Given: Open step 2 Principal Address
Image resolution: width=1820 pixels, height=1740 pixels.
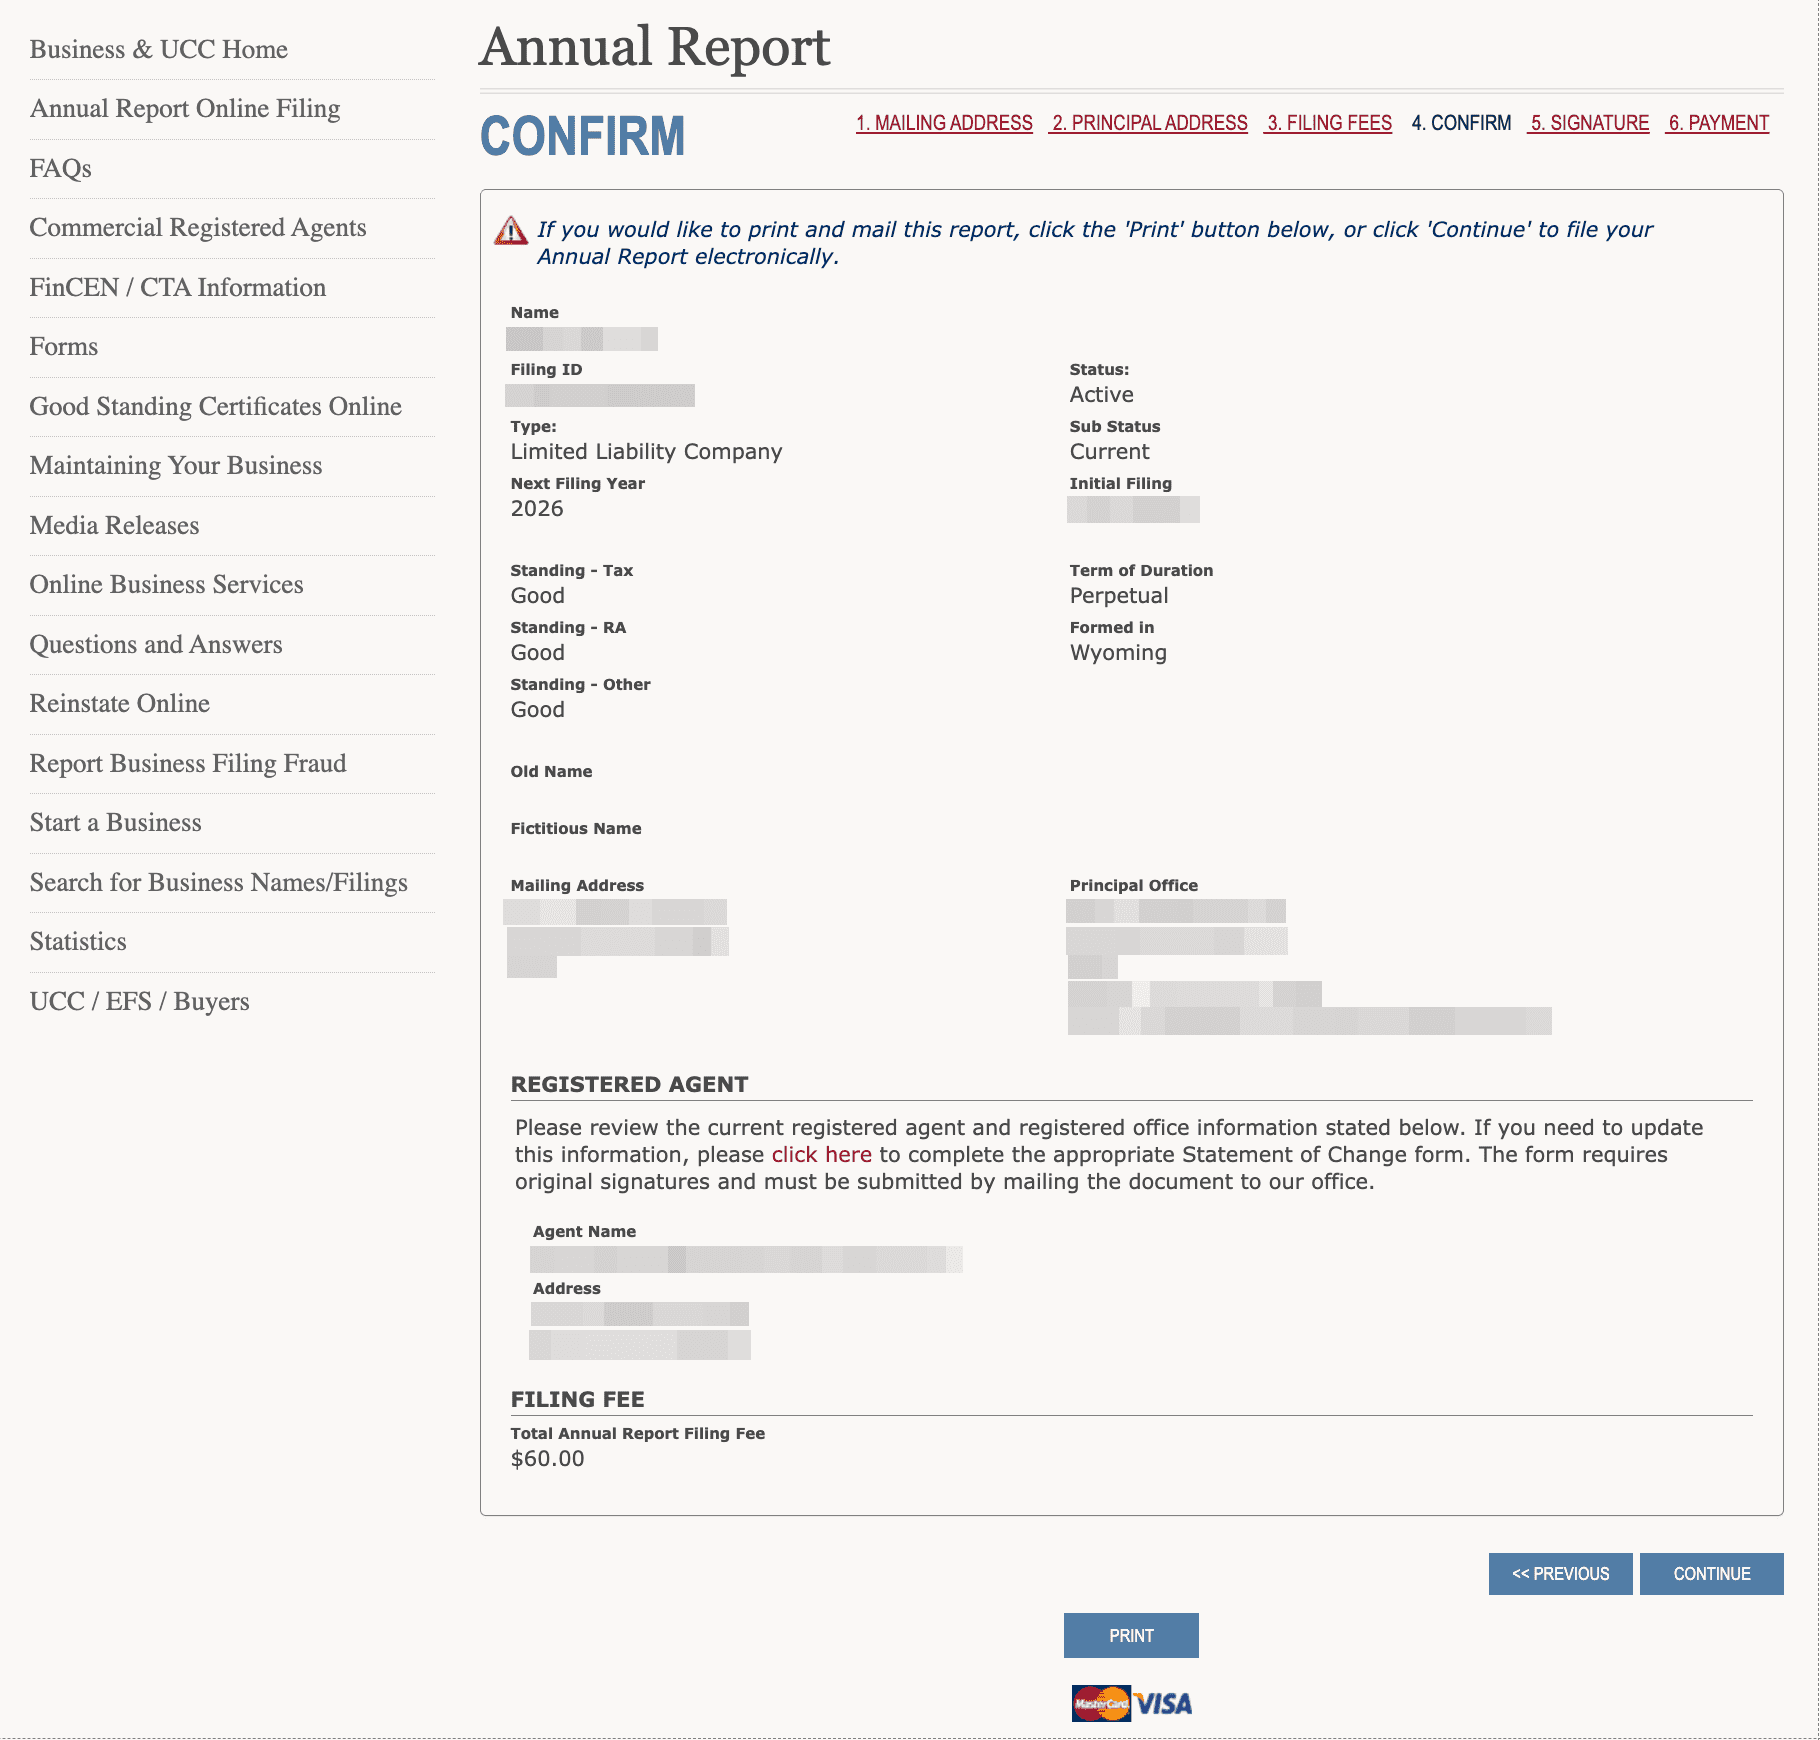Looking at the screenshot, I should point(1149,123).
